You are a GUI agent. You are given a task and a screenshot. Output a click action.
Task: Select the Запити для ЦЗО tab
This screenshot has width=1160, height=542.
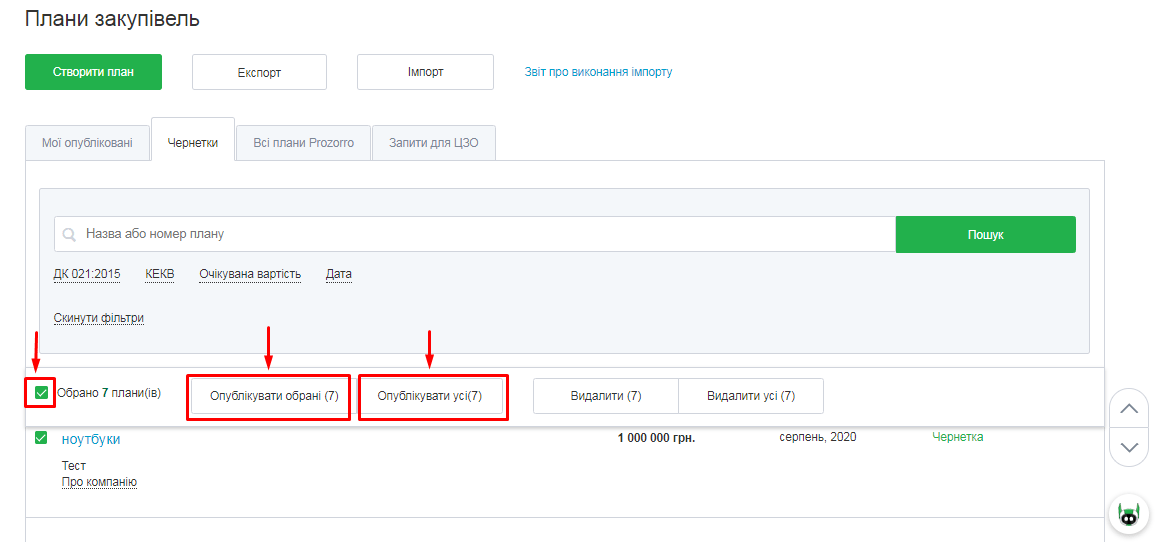[433, 143]
